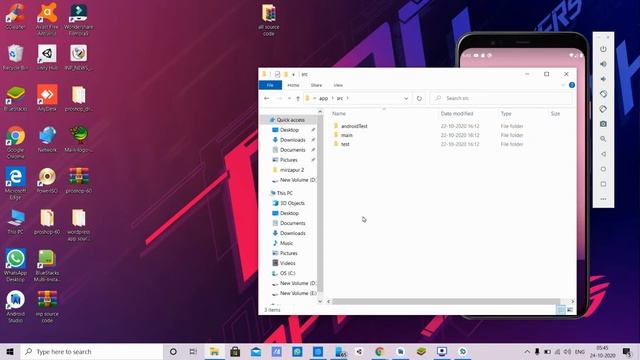Rotate emulator left icon
Image resolution: width=640 pixels, height=360 pixels.
pyautogui.click(x=603, y=94)
